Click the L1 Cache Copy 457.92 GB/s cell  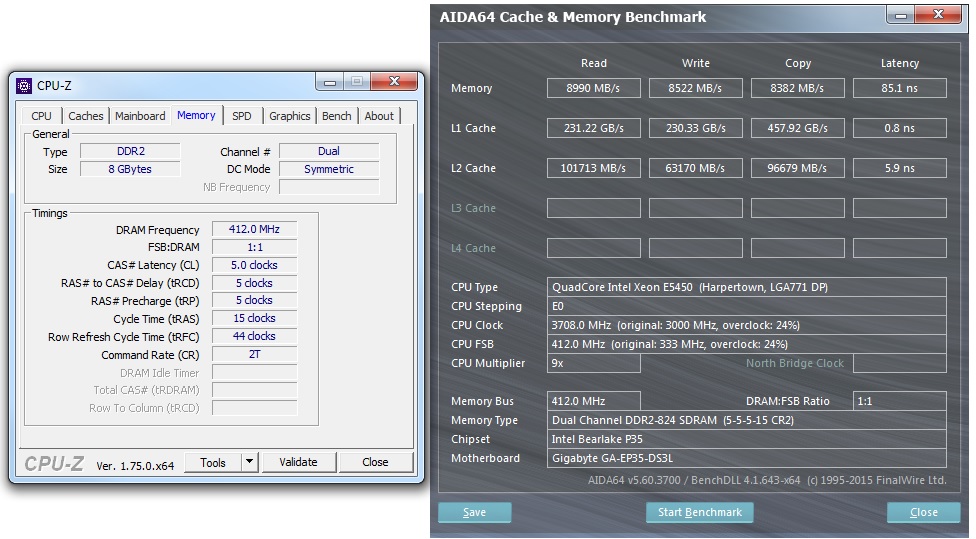point(798,128)
